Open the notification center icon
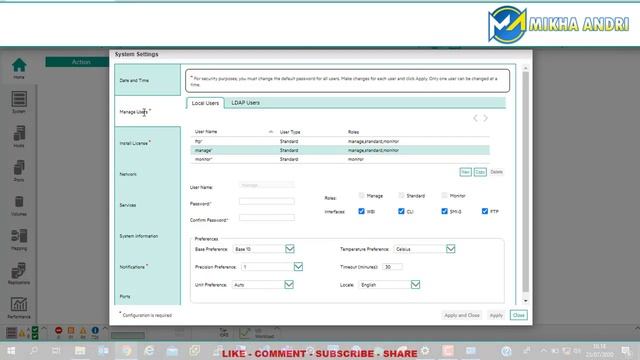Image resolution: width=640 pixels, height=360 pixels. click(626, 351)
